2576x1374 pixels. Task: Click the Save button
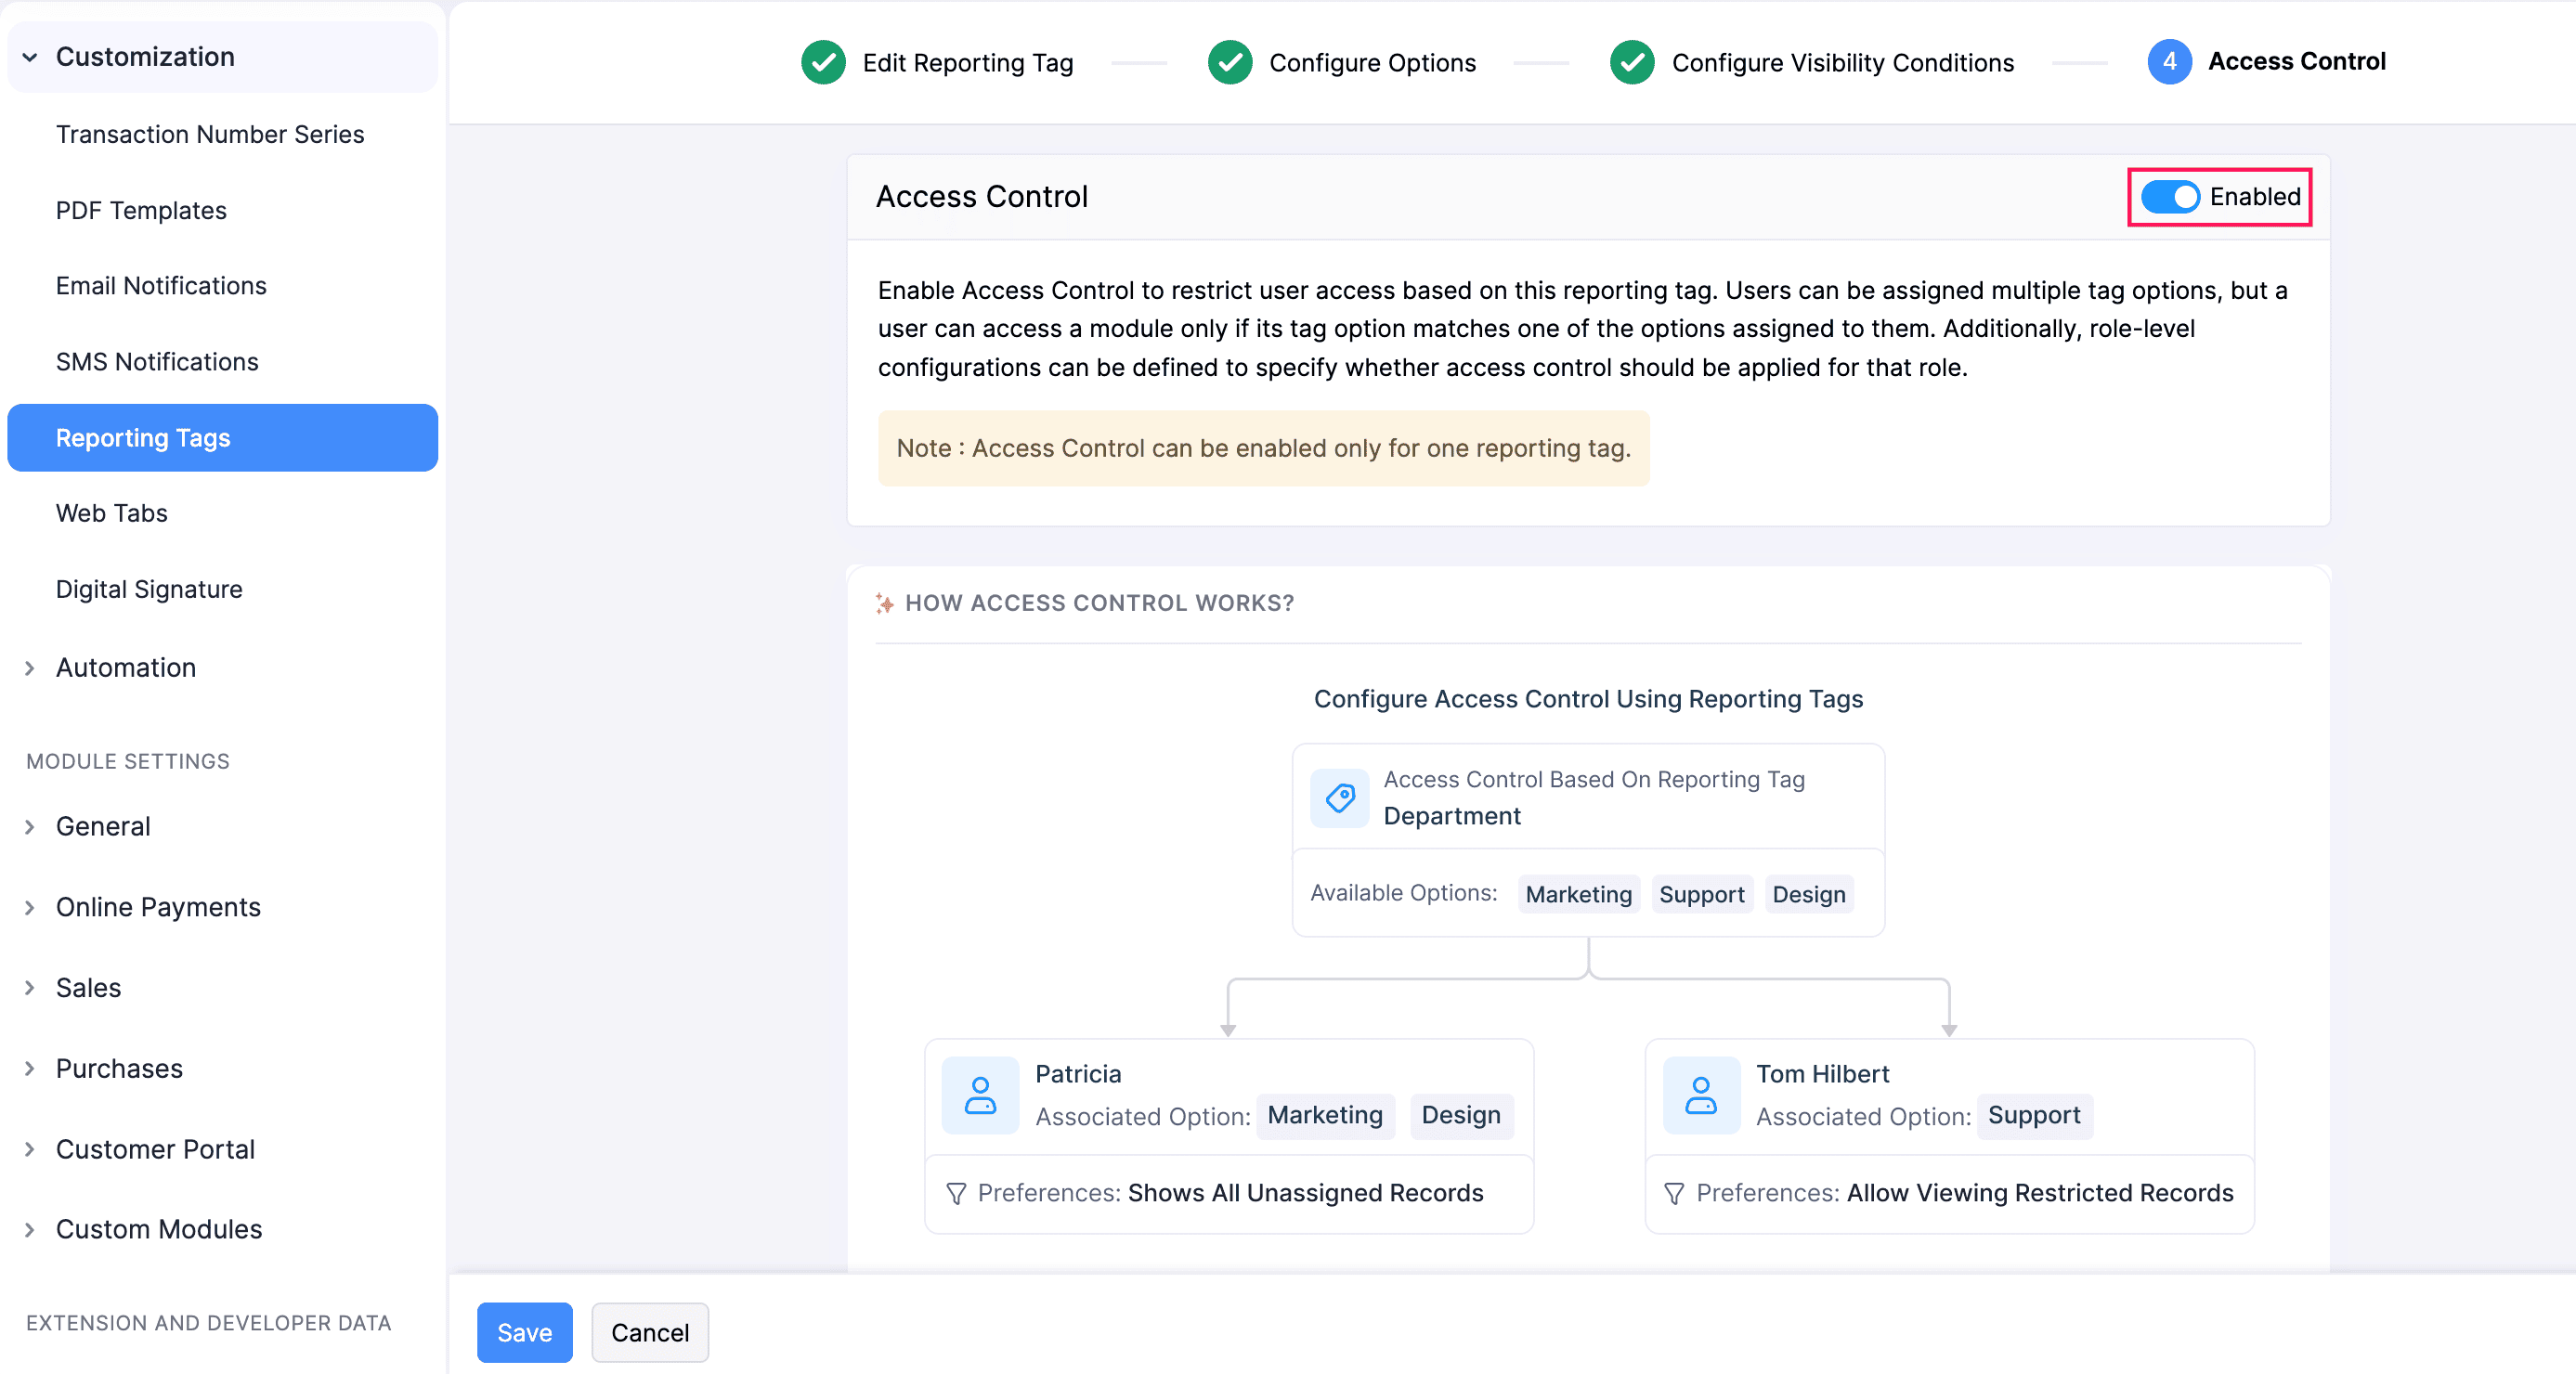point(524,1333)
